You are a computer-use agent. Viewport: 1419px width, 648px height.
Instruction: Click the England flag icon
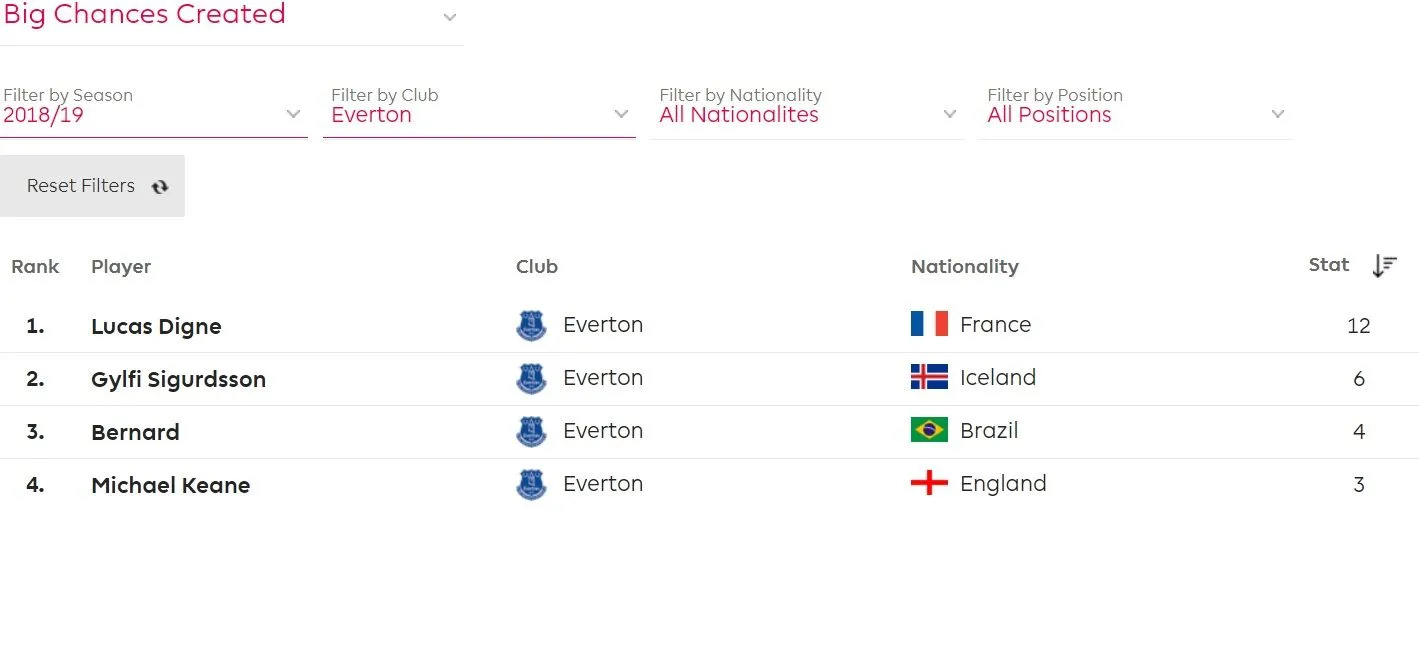point(929,484)
